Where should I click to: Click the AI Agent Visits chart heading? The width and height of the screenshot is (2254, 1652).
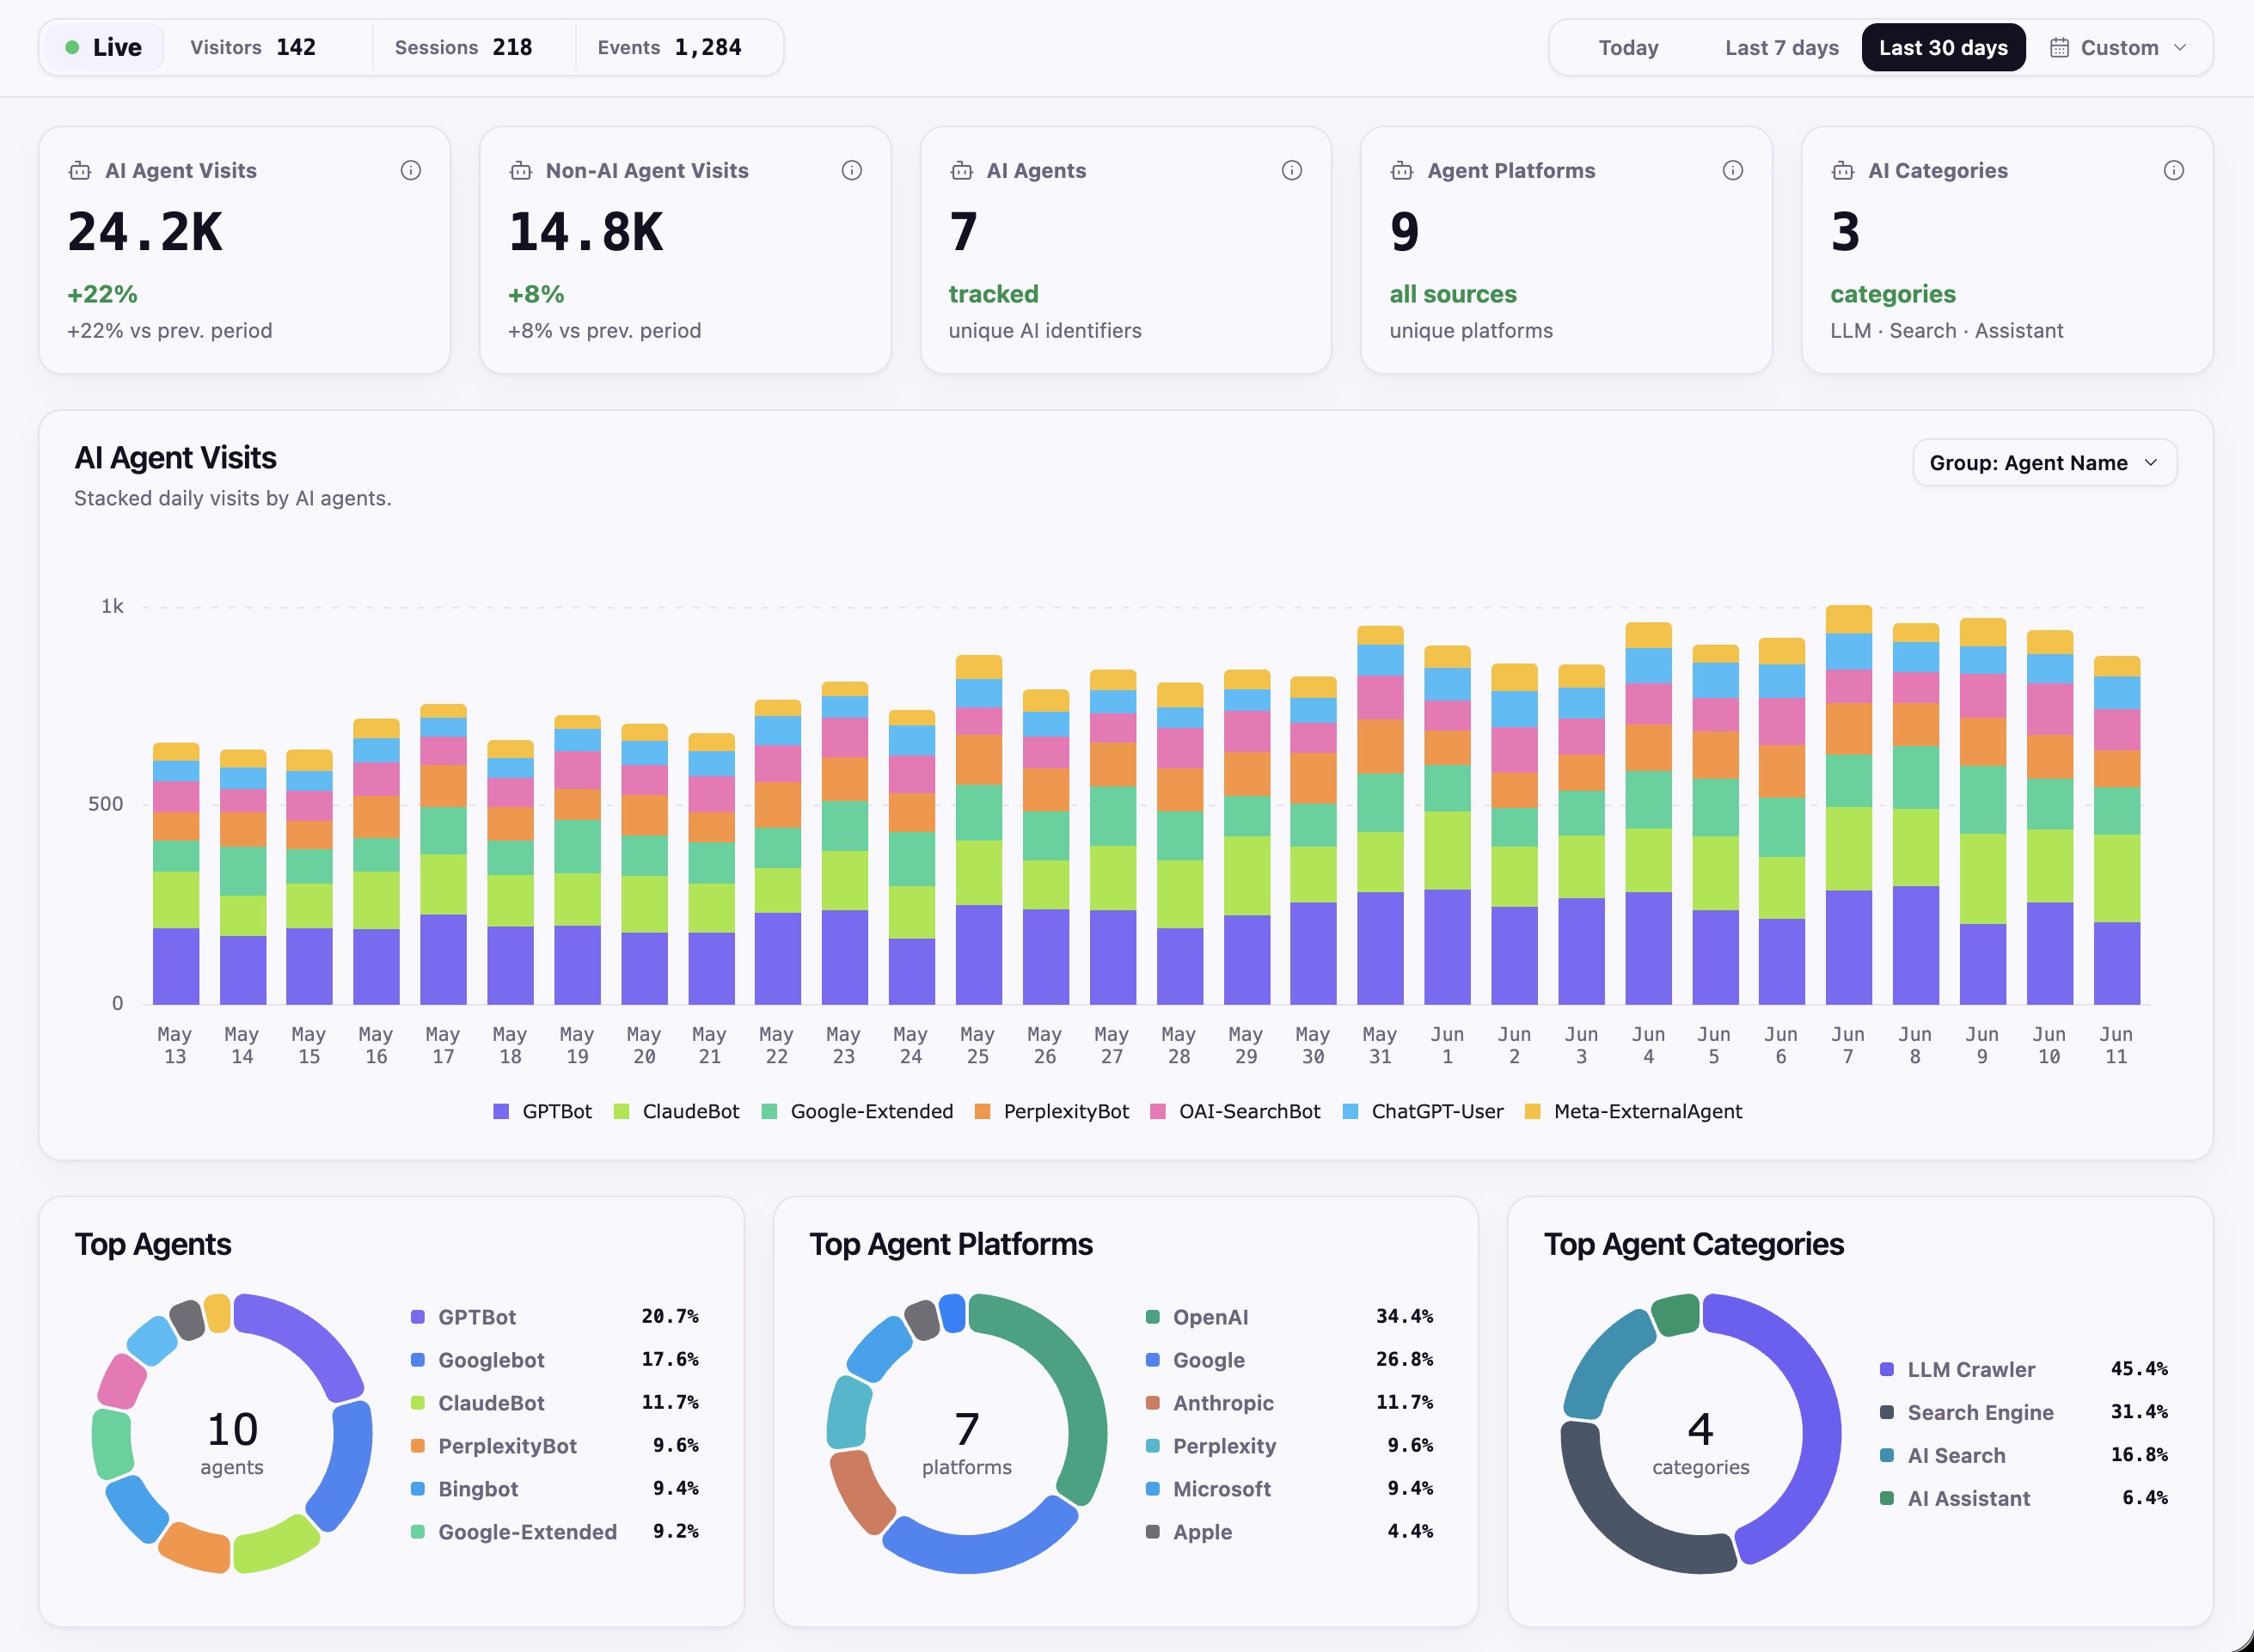click(176, 458)
